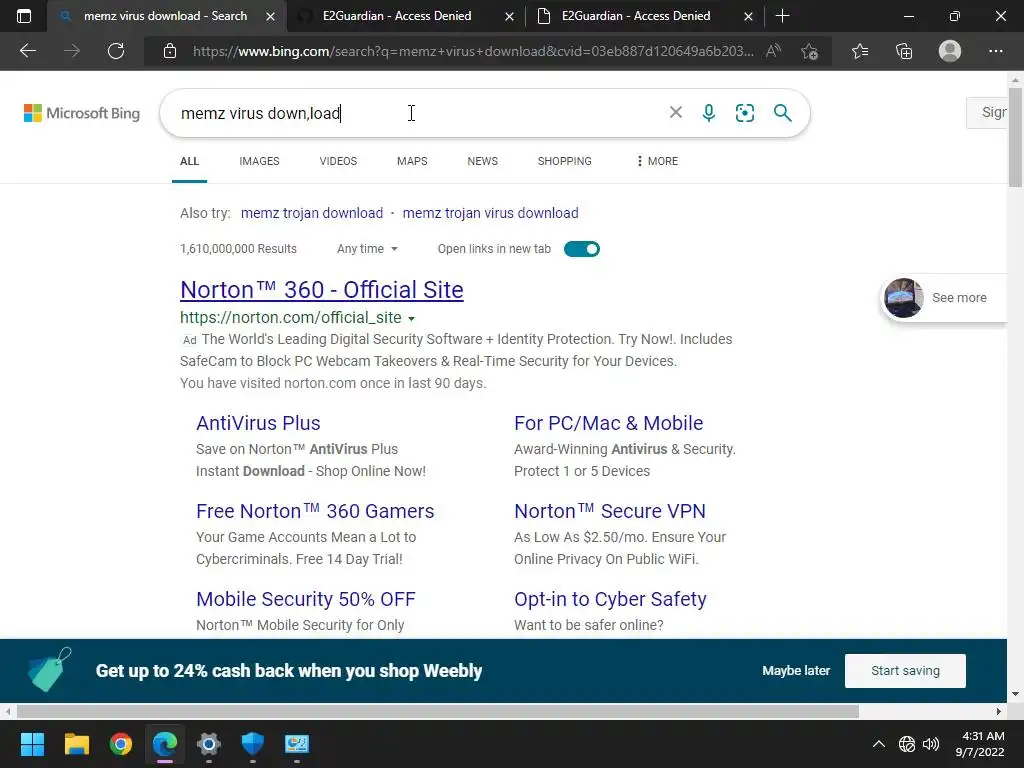This screenshot has height=768, width=1024.
Task: Try memz trojan download suggestion
Action: (312, 213)
